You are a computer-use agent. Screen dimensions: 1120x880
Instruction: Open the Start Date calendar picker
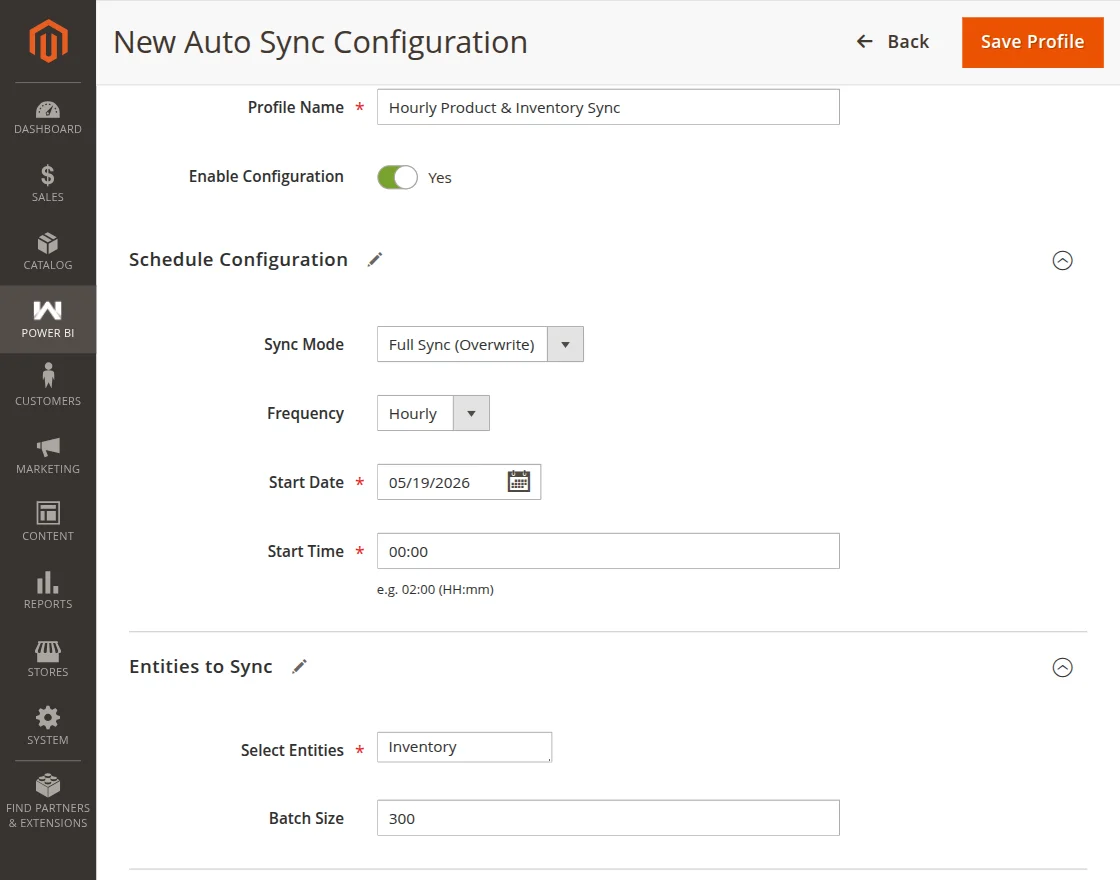tap(519, 481)
